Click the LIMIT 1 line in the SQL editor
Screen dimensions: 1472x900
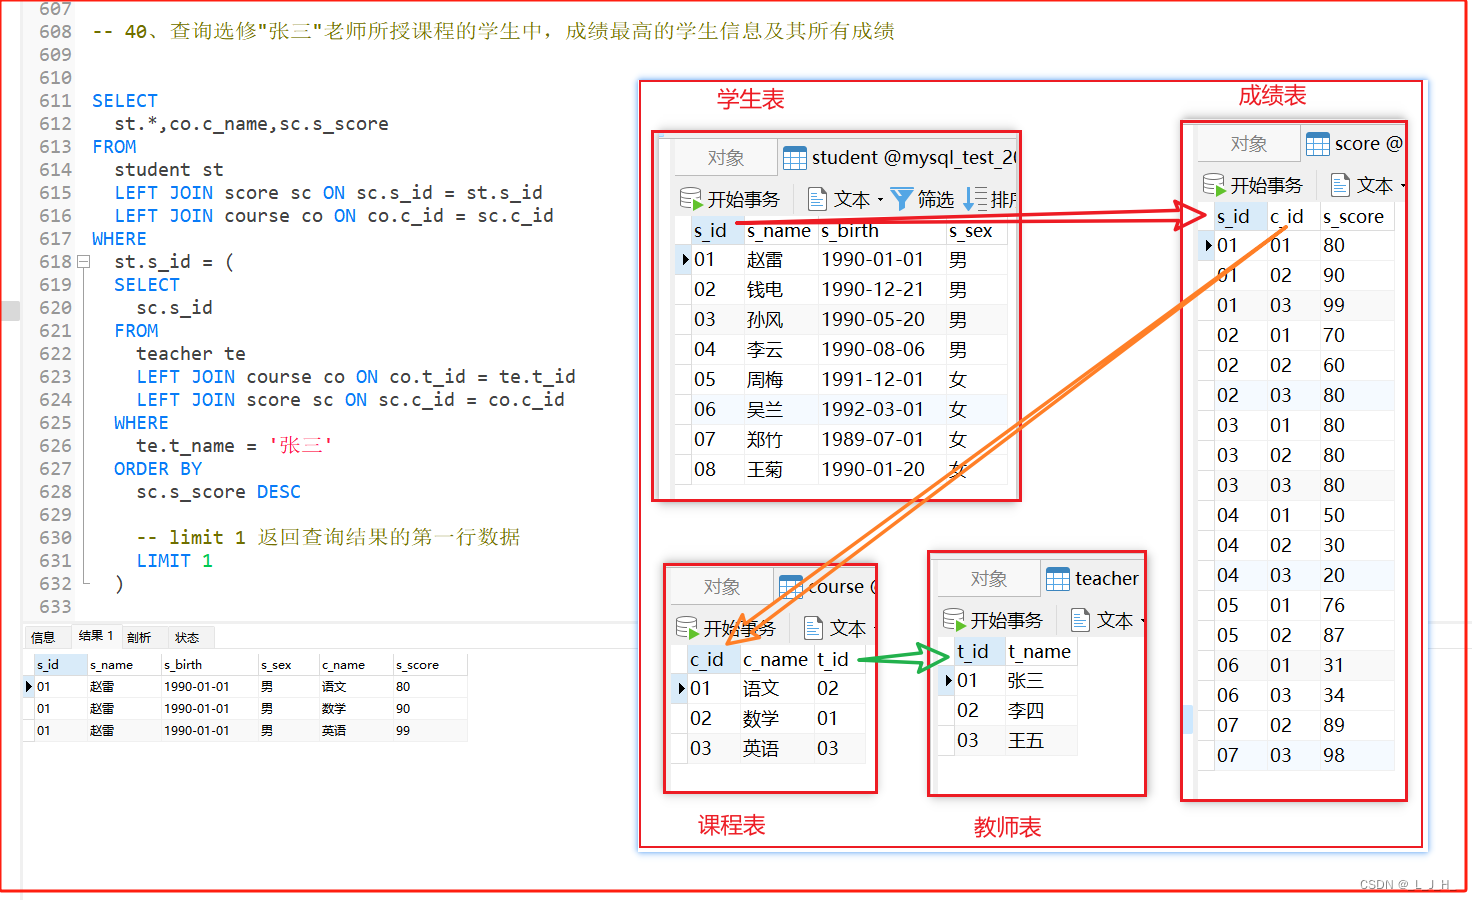(175, 561)
